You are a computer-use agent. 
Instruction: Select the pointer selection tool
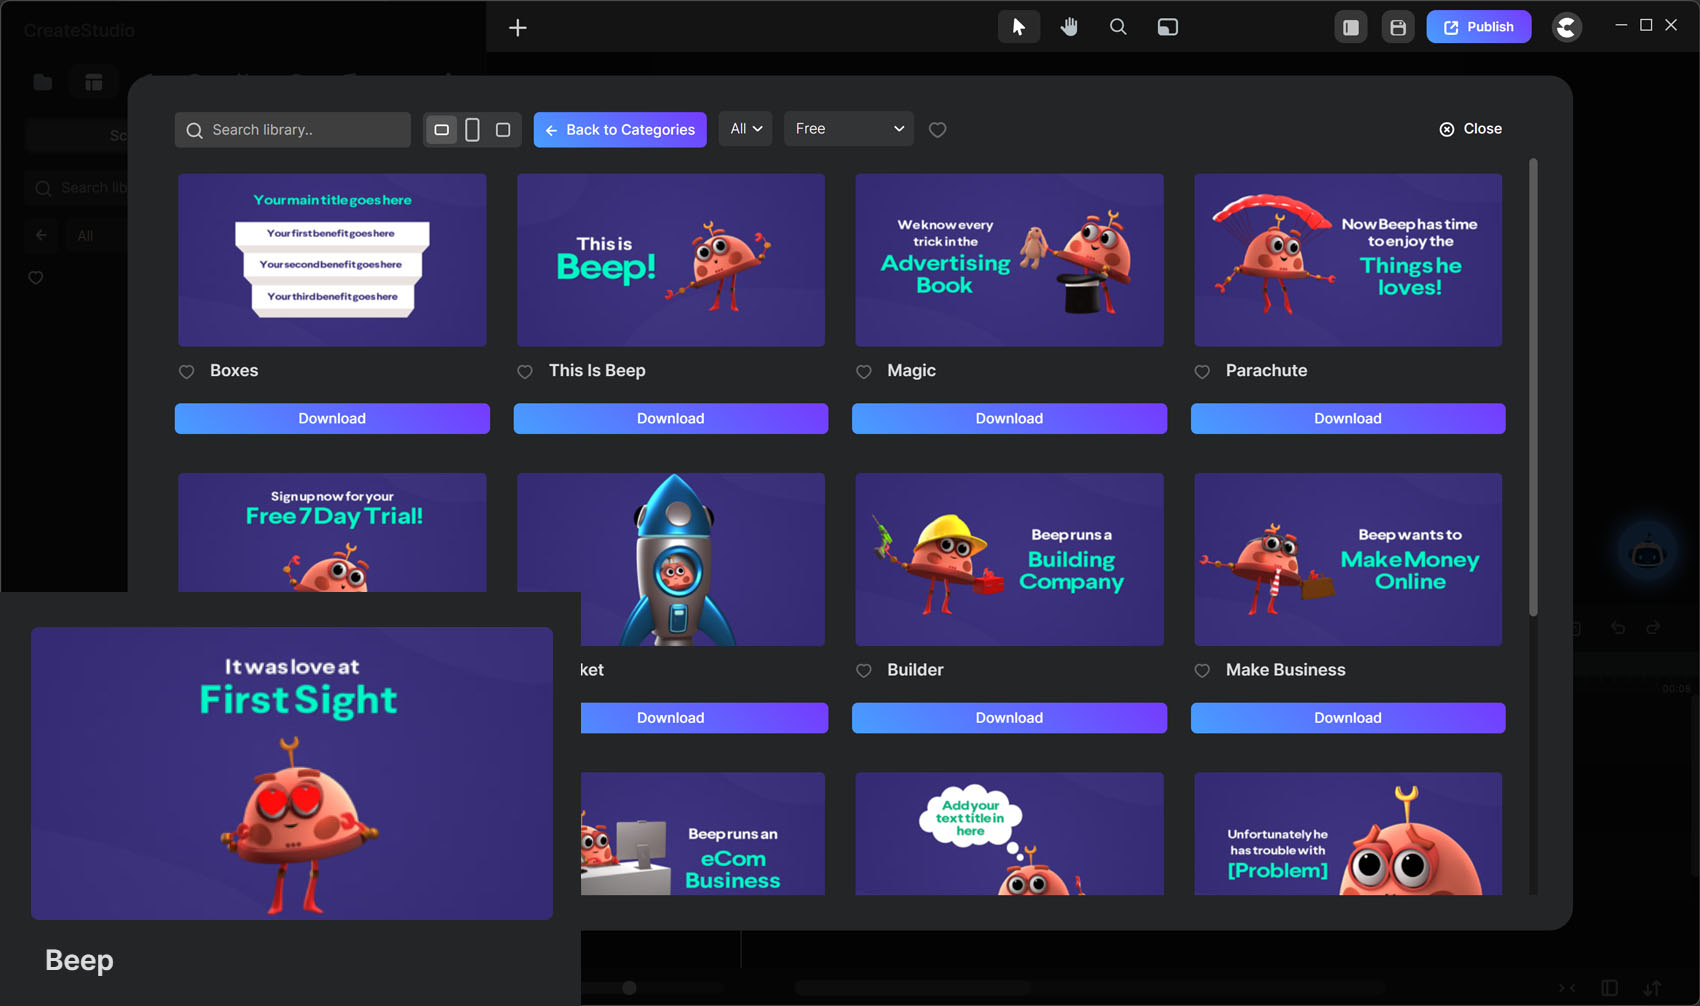[x=1018, y=27]
